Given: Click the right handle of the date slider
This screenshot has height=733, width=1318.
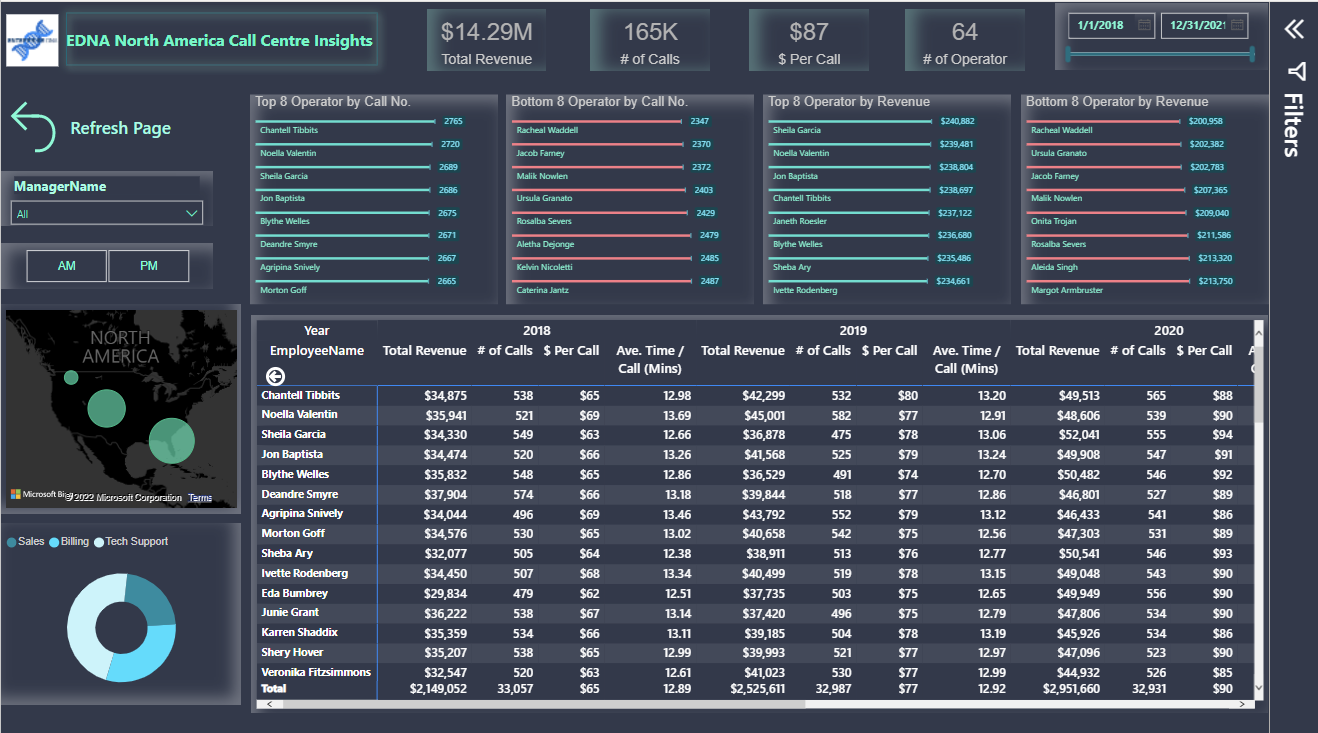Looking at the screenshot, I should (1251, 54).
